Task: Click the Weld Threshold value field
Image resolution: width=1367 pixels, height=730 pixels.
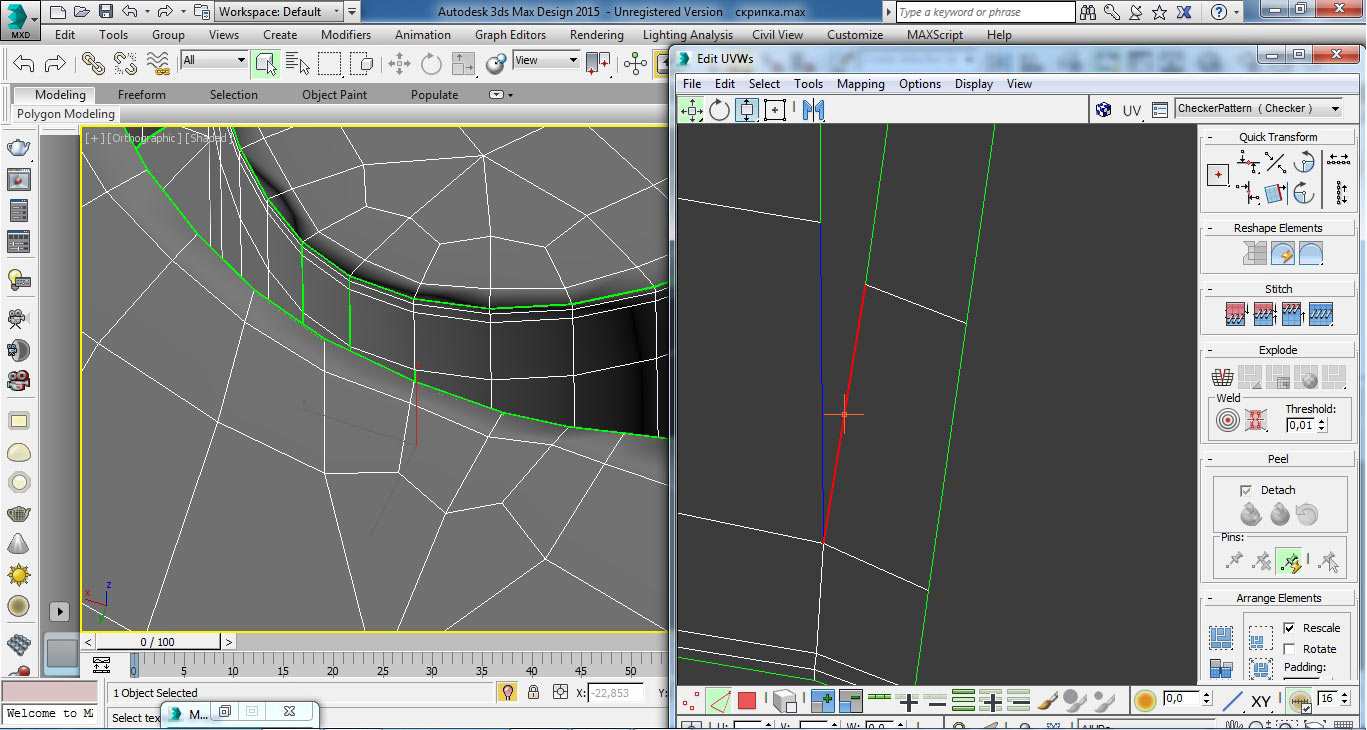Action: pos(1300,425)
